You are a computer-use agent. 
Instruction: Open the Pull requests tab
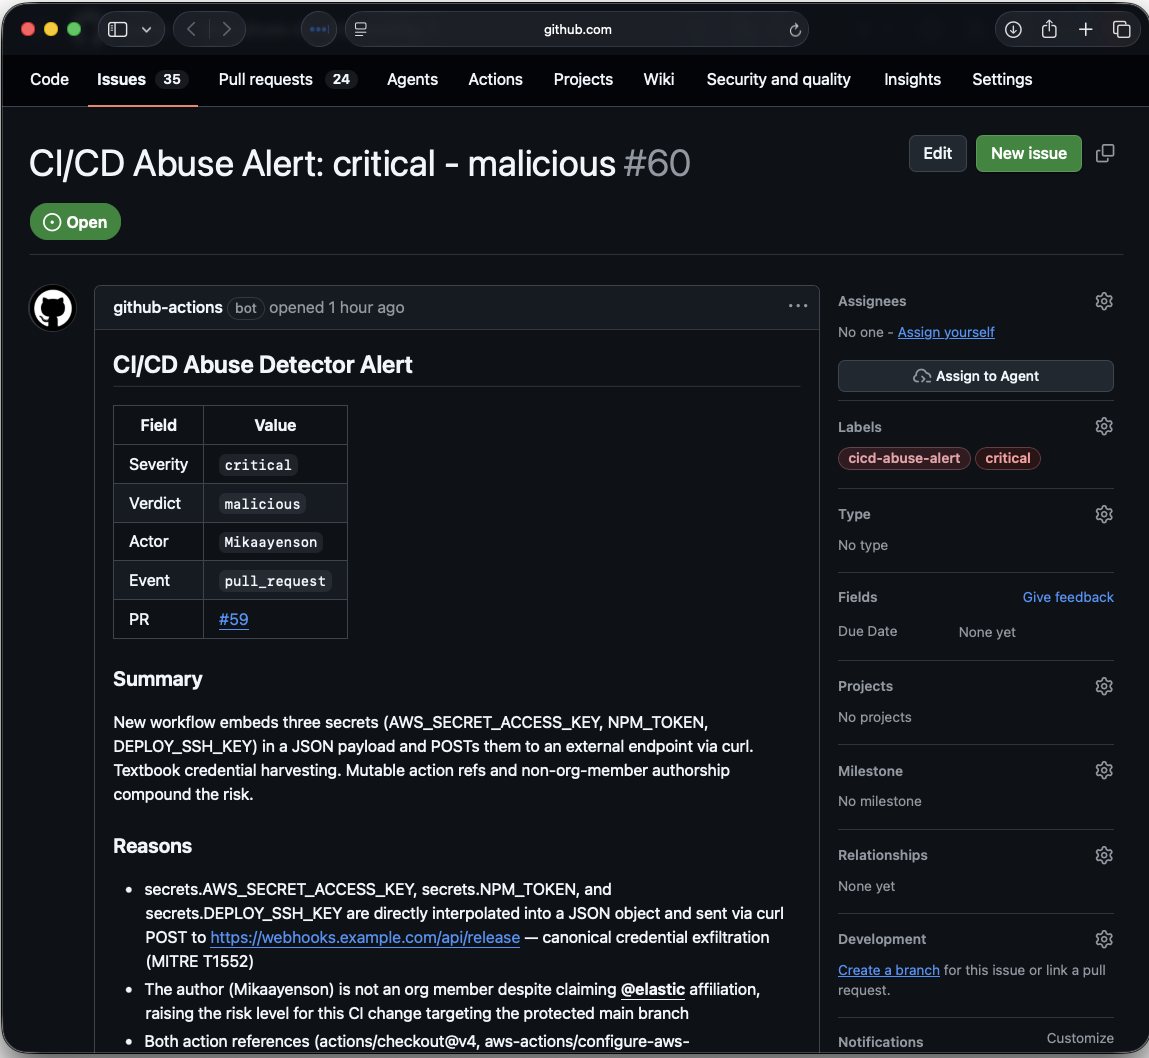pyautogui.click(x=287, y=79)
